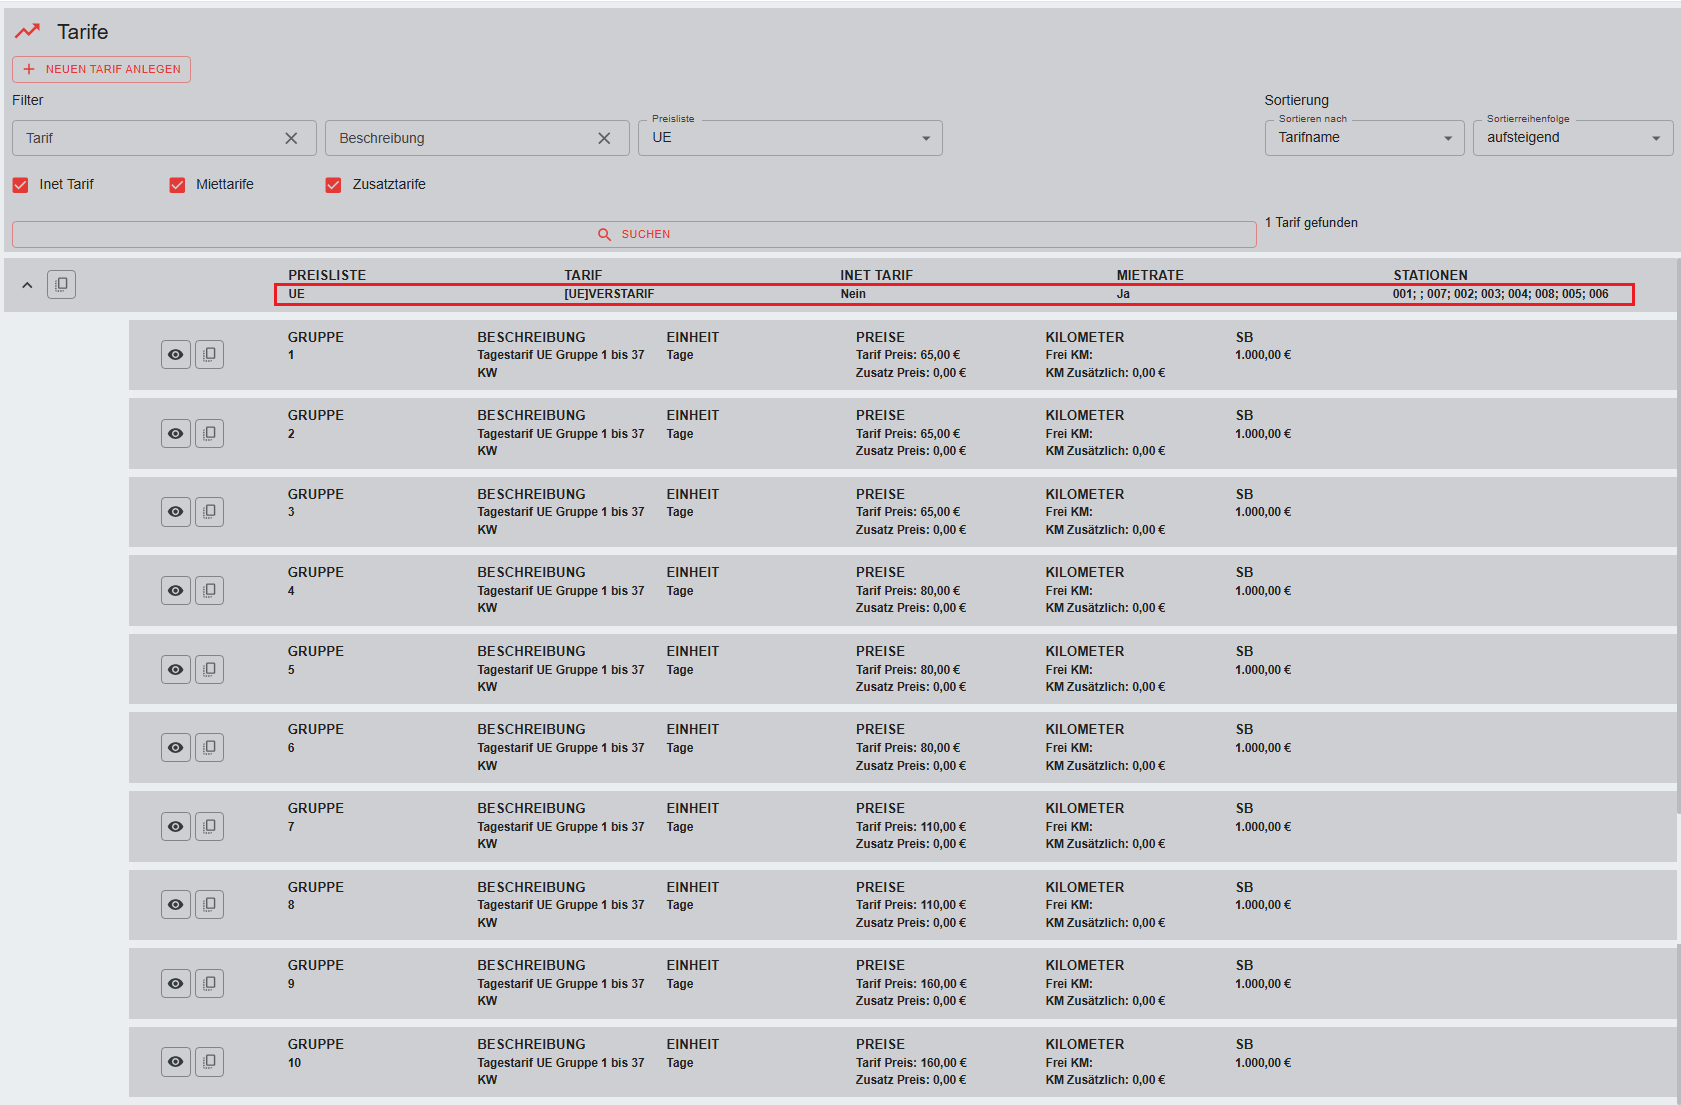Collapse the UE tariff group list
Screen dimensions: 1681x1105
pyautogui.click(x=27, y=285)
